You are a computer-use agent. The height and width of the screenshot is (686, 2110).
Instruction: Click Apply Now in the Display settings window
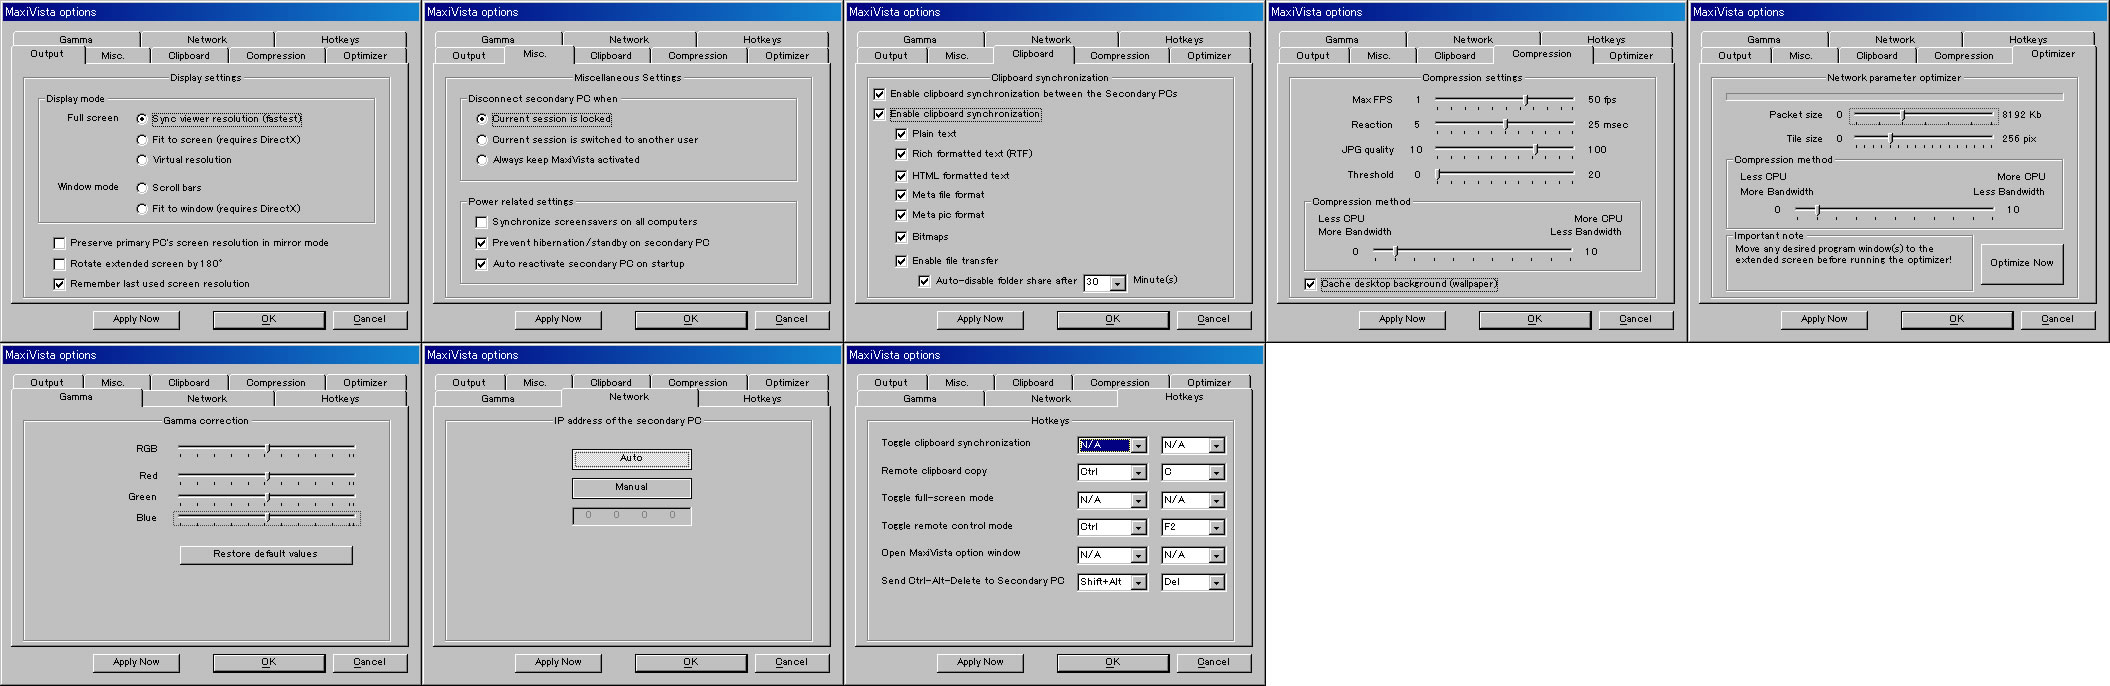coord(136,319)
